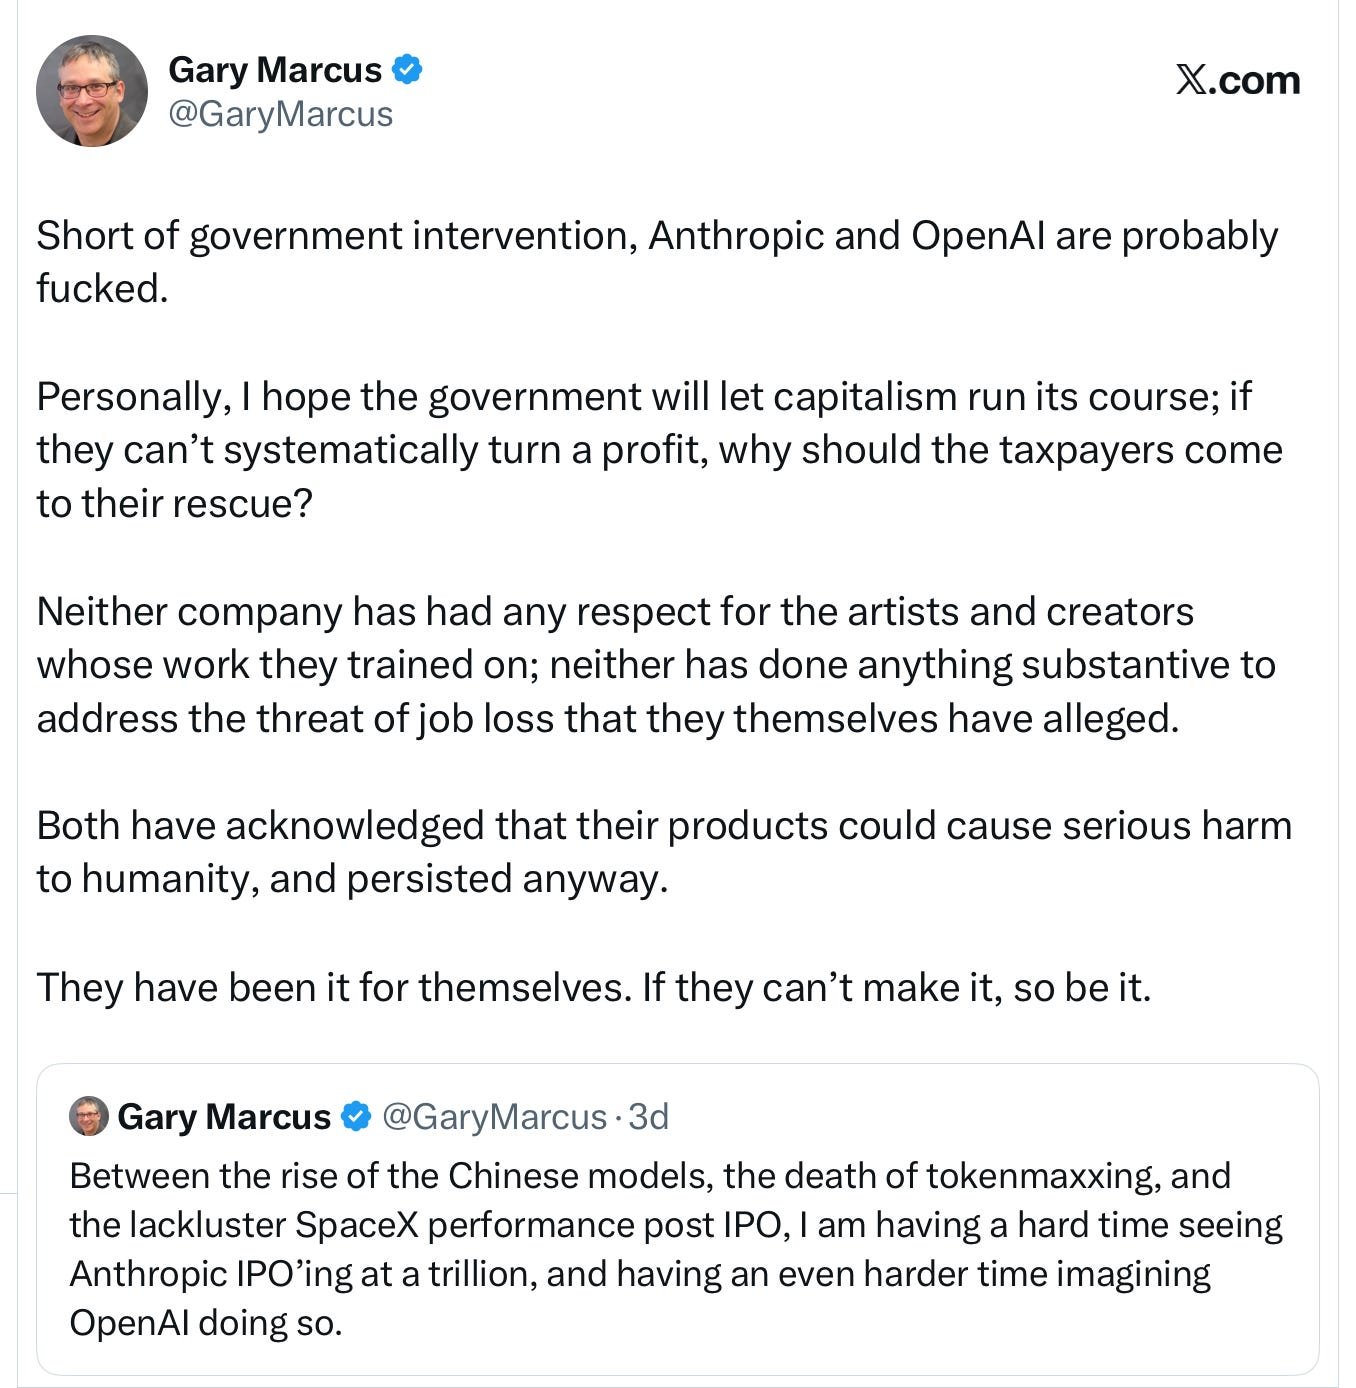This screenshot has height=1388, width=1356.
Task: Click paragraph beginning 'Personally, I hope the government'
Action: (659, 450)
